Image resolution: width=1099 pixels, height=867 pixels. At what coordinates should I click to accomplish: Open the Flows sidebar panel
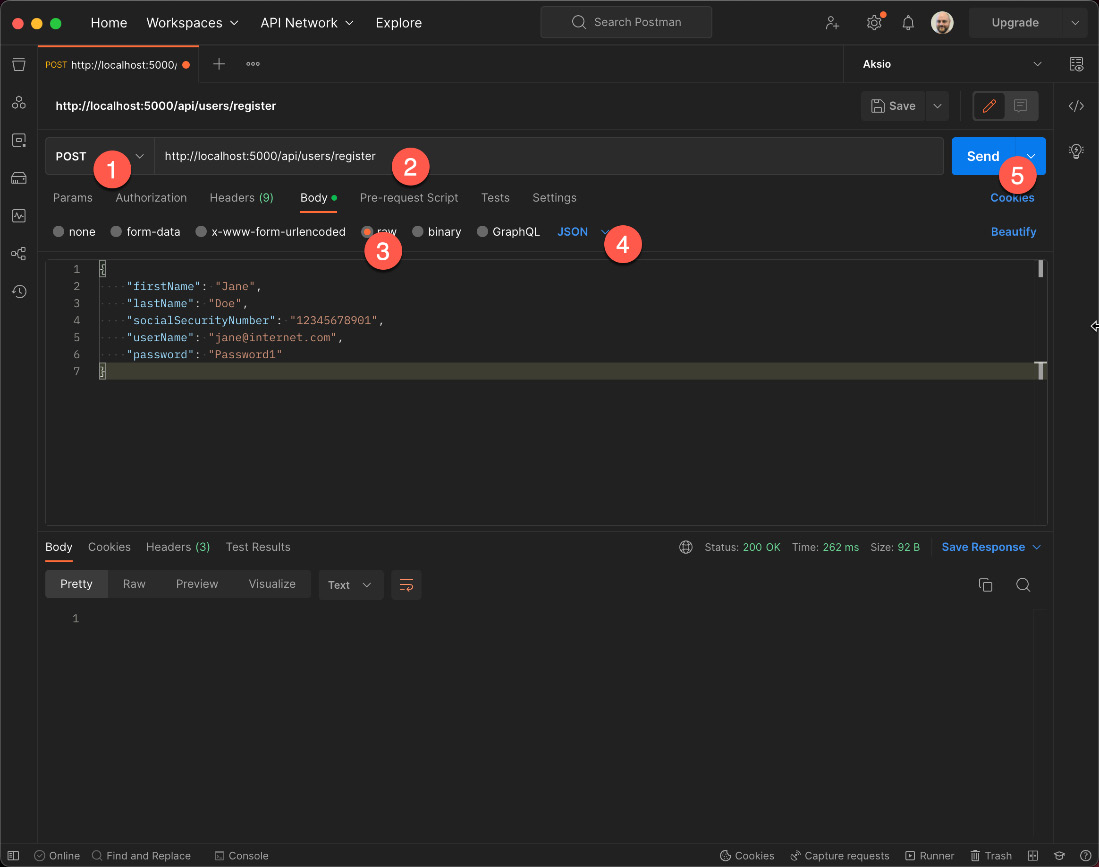click(19, 254)
